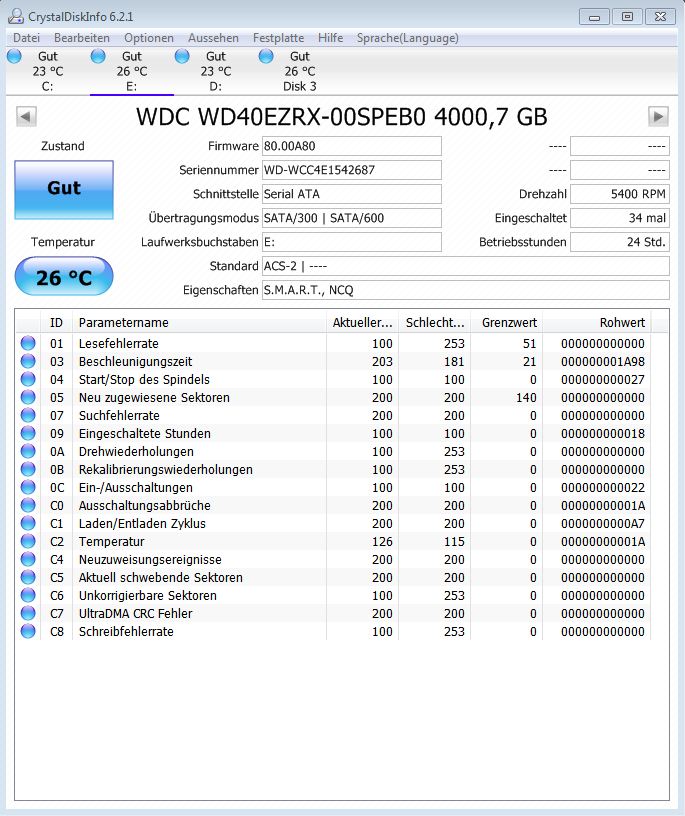Select the C: drive status orb
The height and width of the screenshot is (816, 685).
(x=15, y=56)
